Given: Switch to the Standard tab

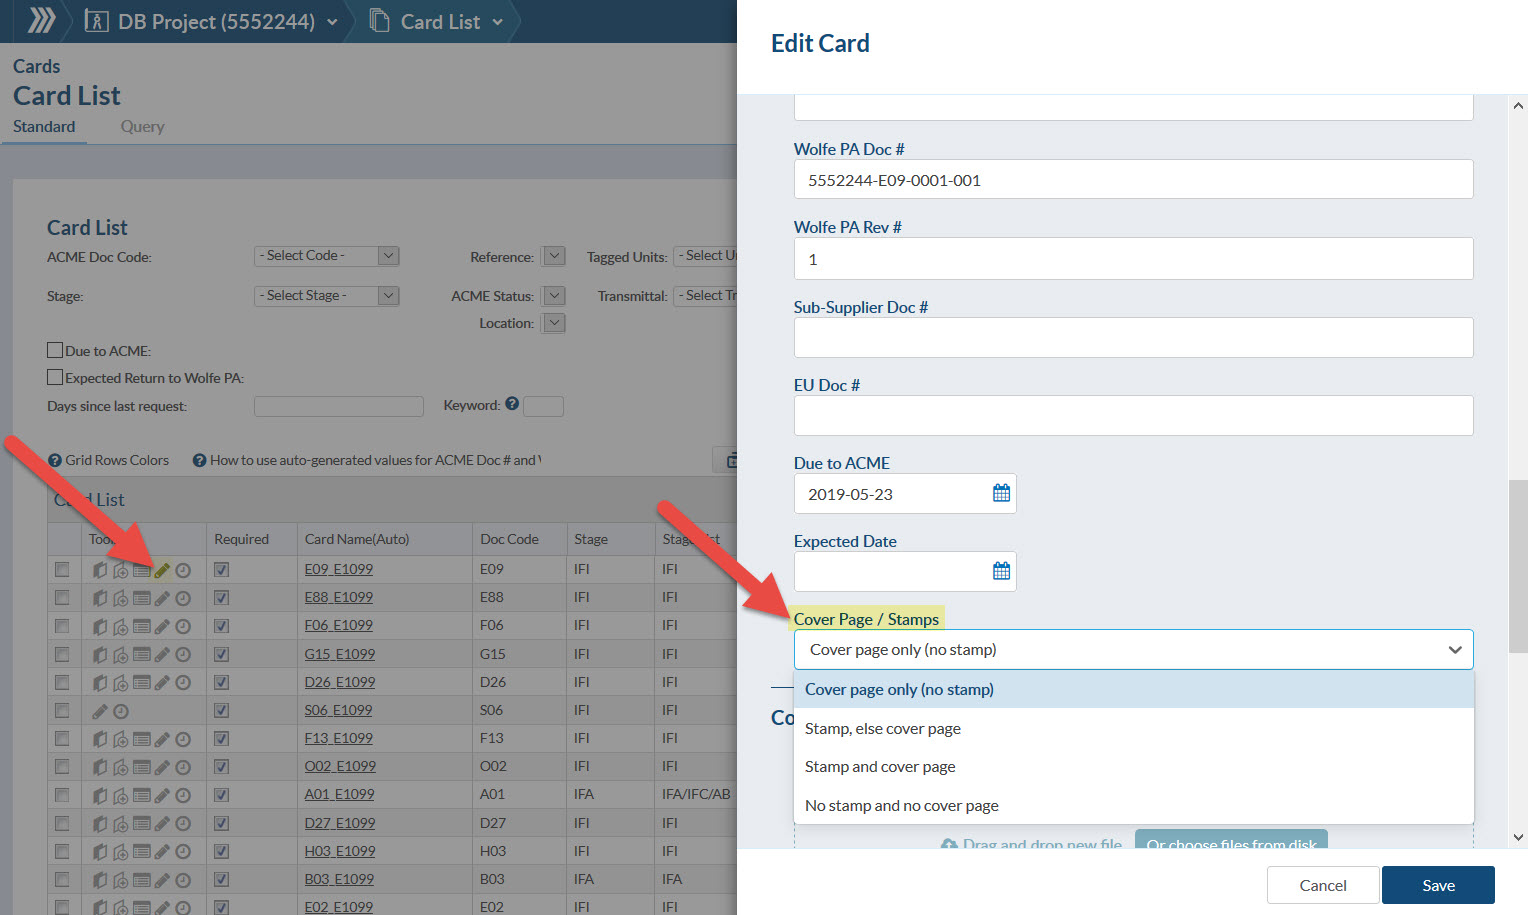Looking at the screenshot, I should coord(44,126).
